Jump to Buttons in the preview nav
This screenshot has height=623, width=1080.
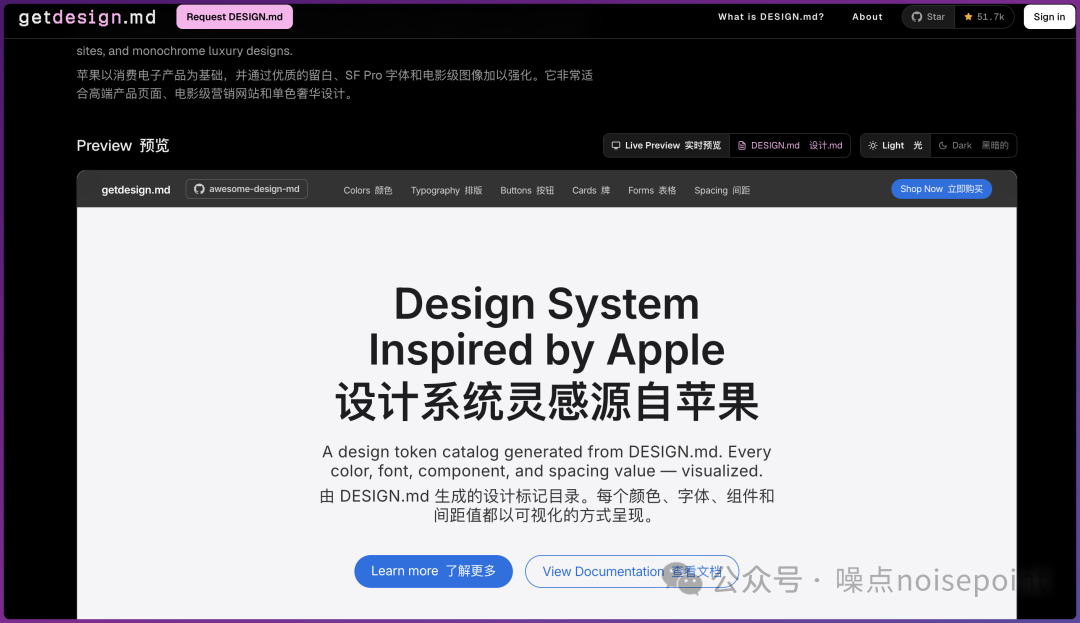point(526,190)
